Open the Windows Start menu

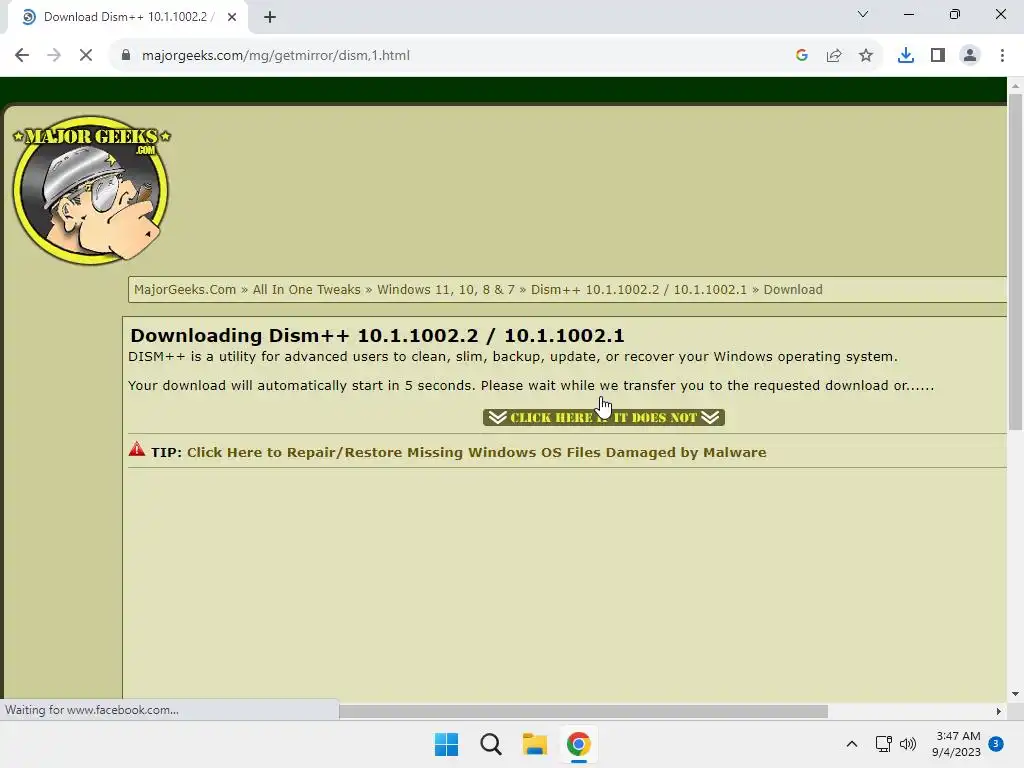447,744
